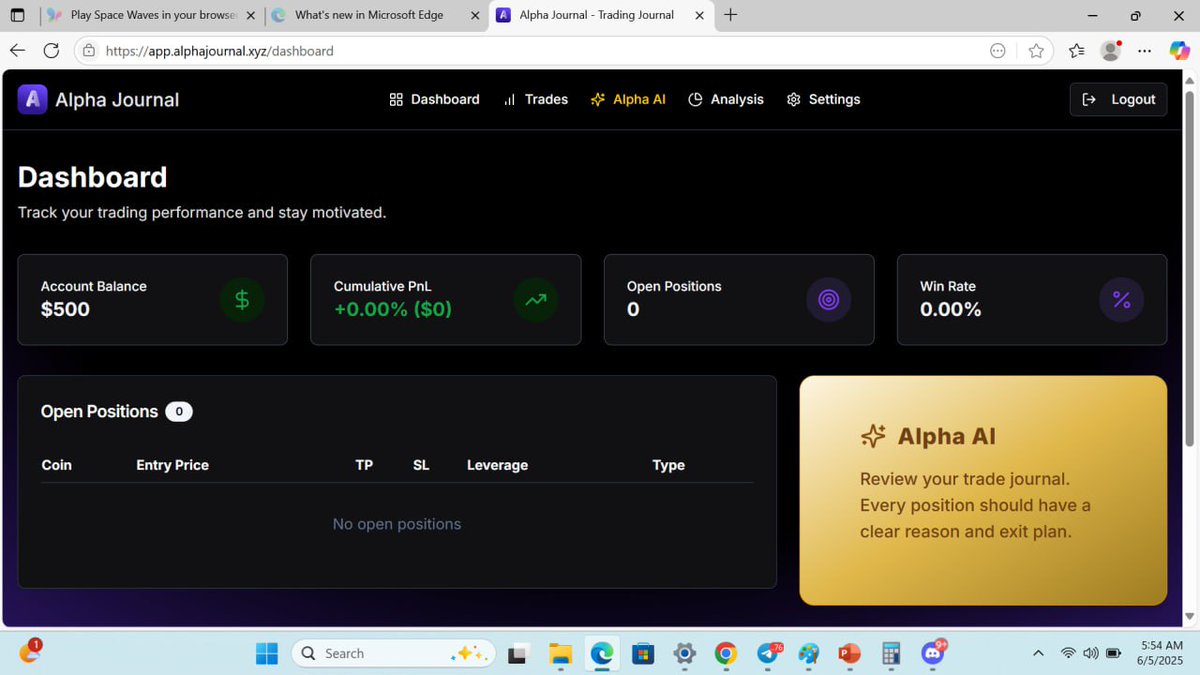This screenshot has width=1200, height=675.
Task: Click the taskbar widget icon with red badge
Action: (x=30, y=652)
